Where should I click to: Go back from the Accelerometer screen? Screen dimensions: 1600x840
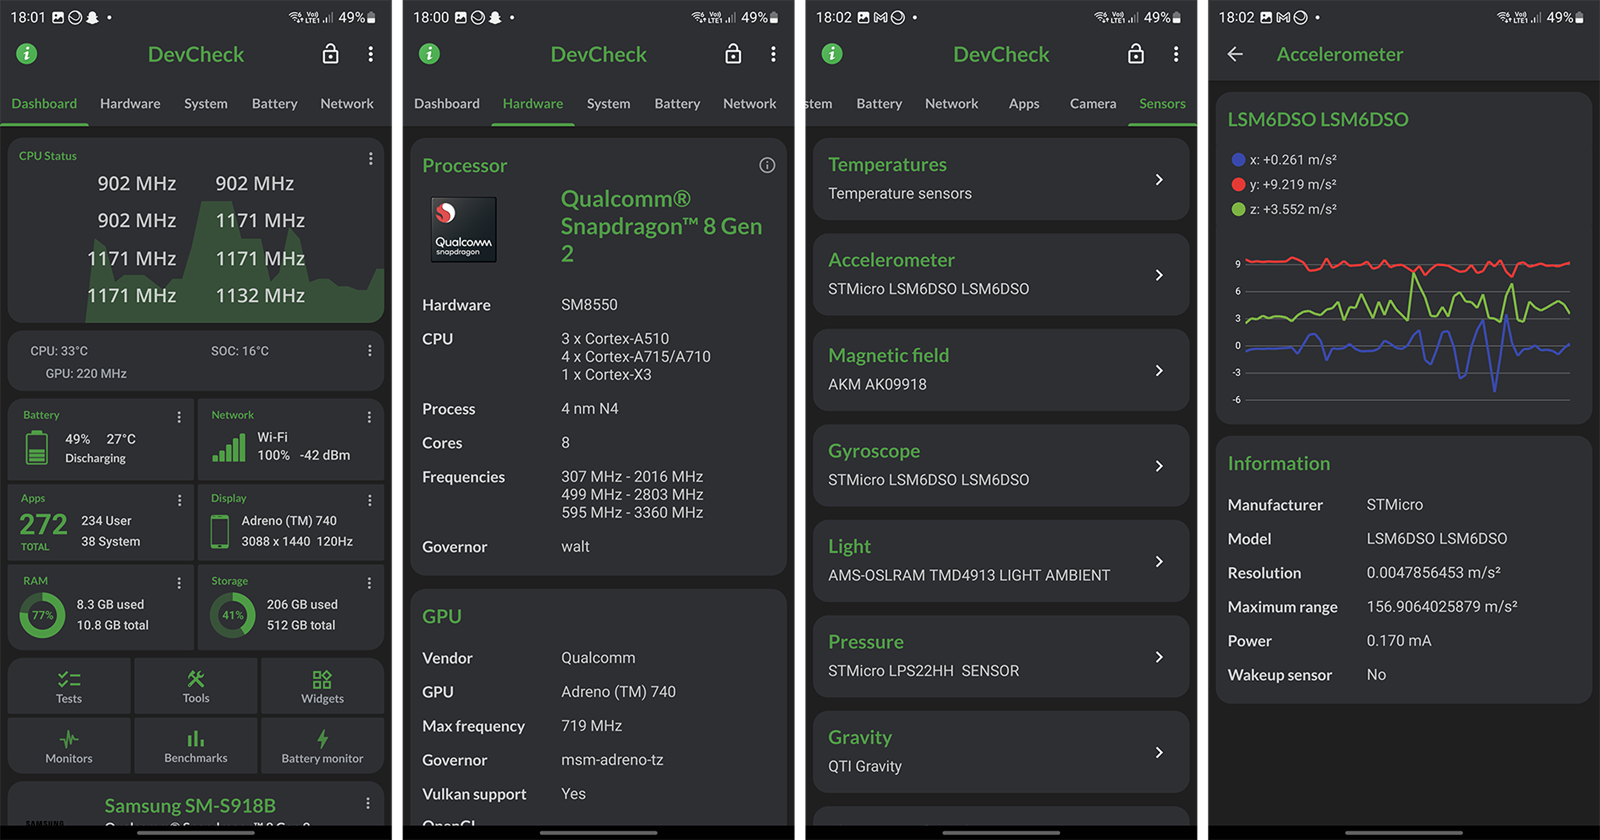coord(1235,54)
